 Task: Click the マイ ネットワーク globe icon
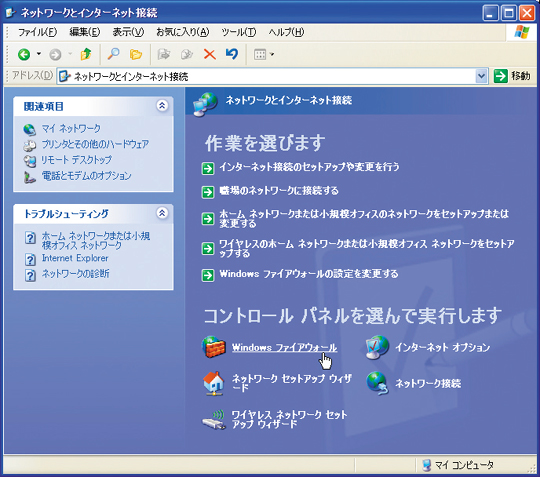pos(30,129)
